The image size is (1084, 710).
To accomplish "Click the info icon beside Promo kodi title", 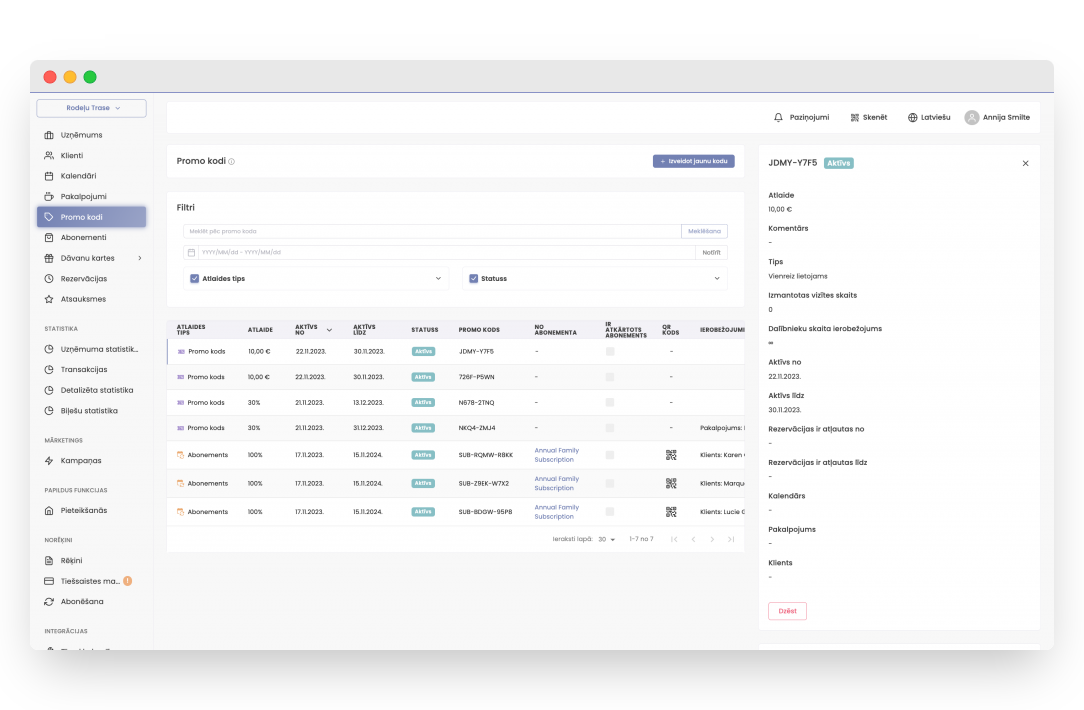I will (x=232, y=161).
